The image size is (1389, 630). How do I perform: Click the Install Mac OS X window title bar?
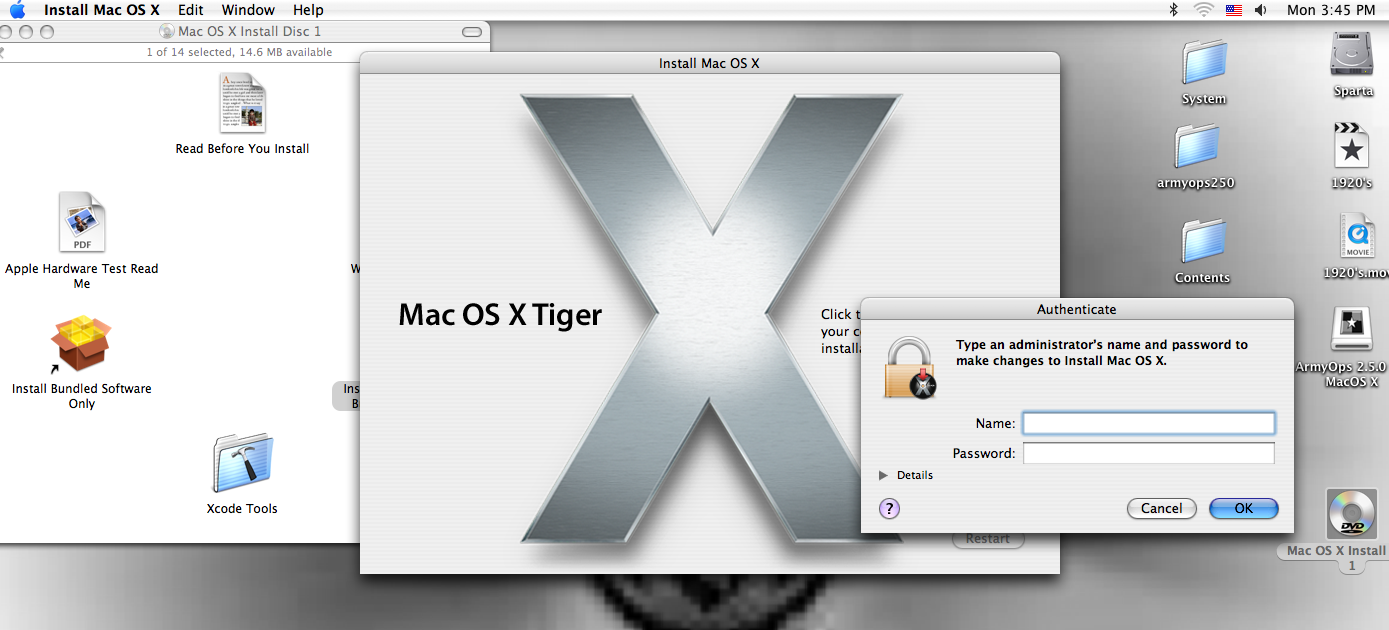tap(709, 63)
